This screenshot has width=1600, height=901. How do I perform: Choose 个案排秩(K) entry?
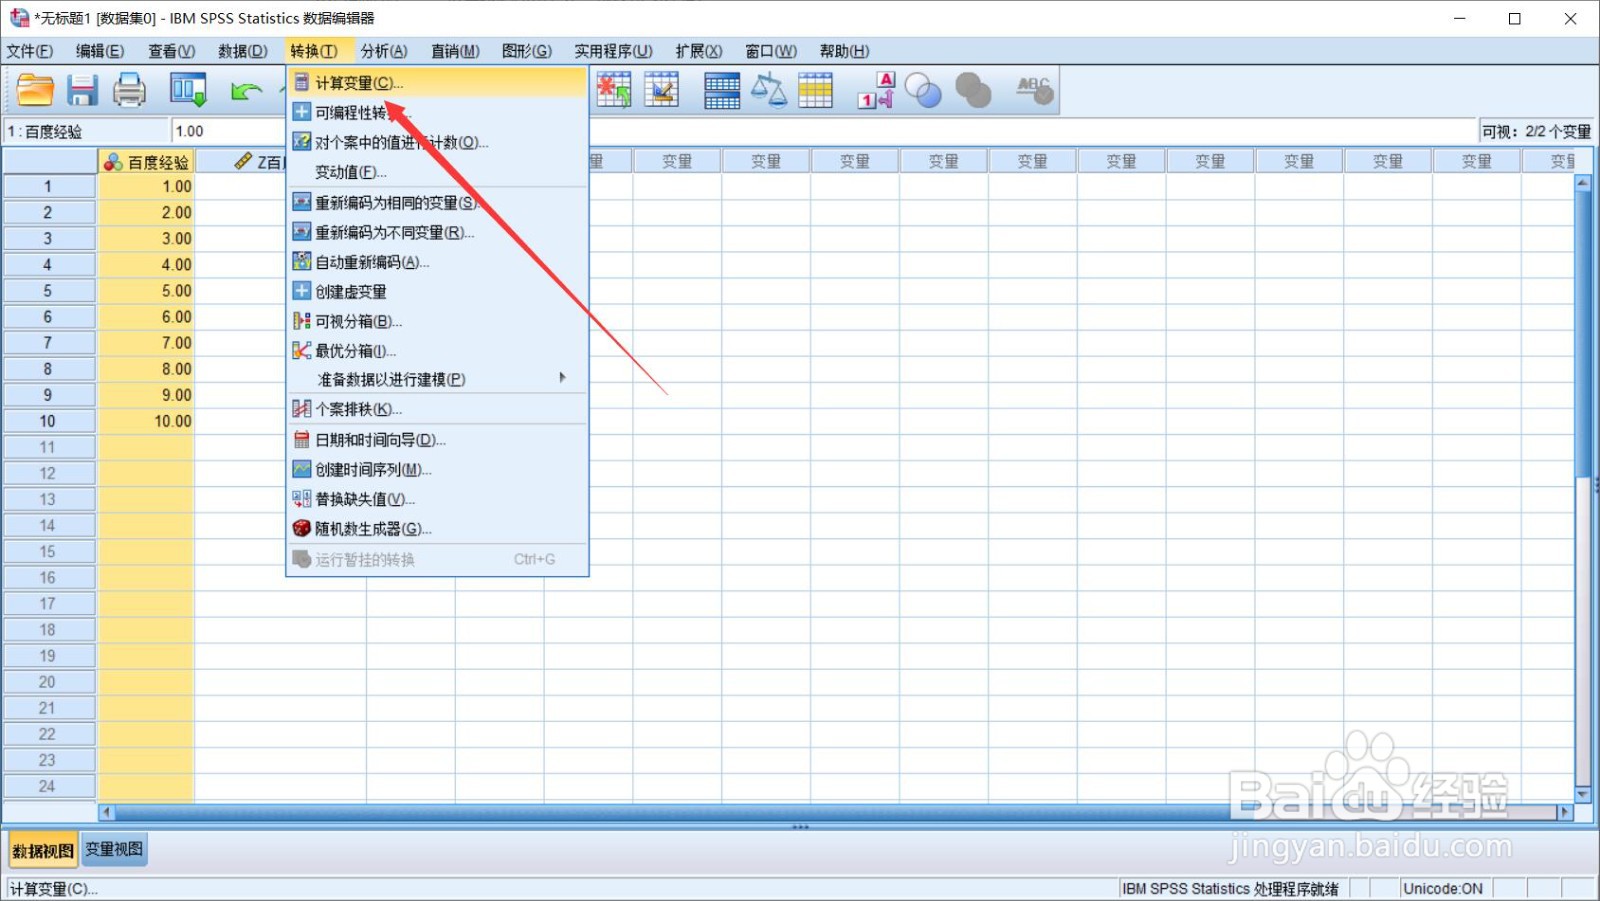tap(437, 409)
